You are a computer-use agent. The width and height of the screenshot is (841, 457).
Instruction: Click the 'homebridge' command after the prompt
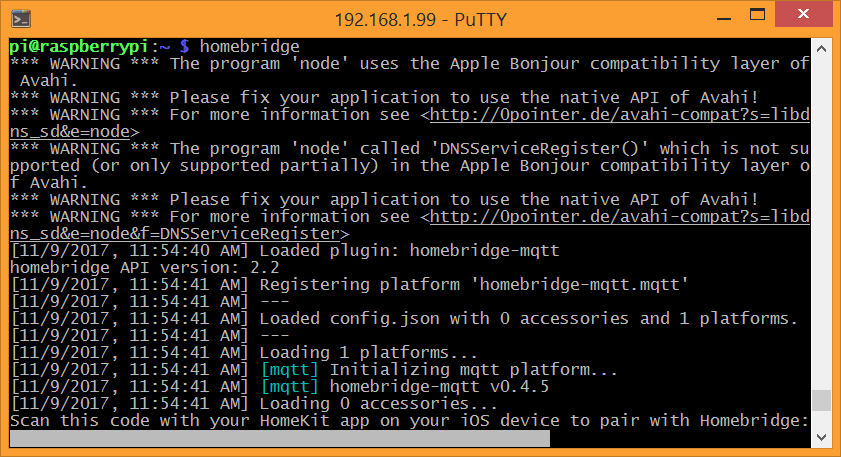[249, 47]
